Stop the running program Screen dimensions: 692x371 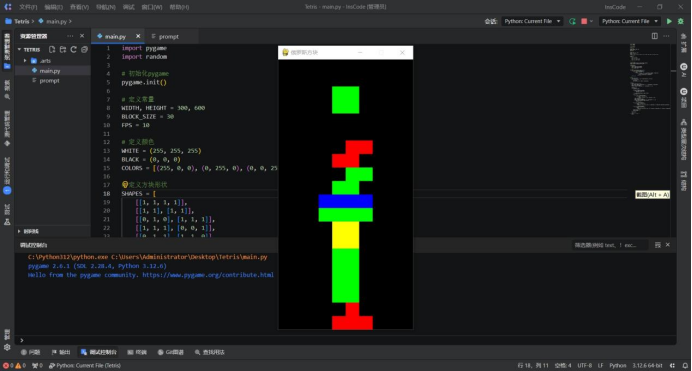click(x=584, y=21)
